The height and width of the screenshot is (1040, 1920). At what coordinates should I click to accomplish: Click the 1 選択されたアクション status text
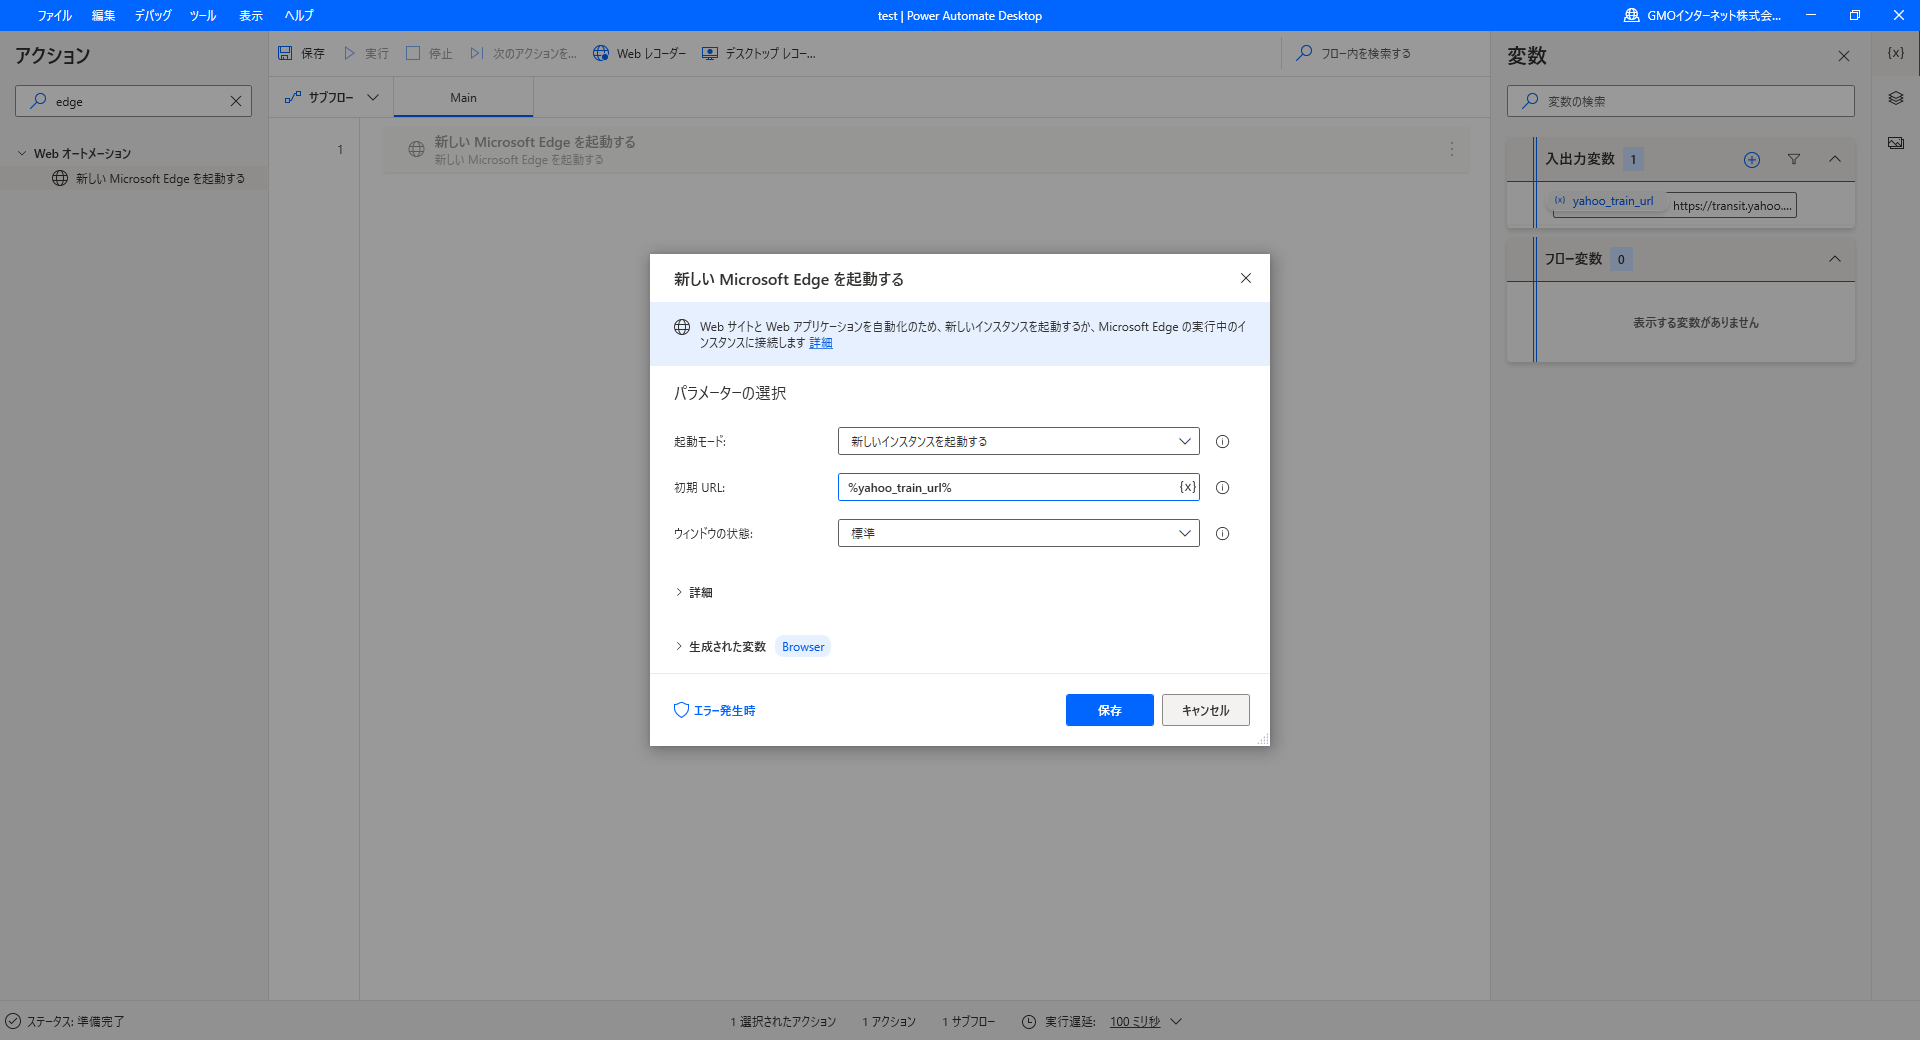[x=783, y=1022]
